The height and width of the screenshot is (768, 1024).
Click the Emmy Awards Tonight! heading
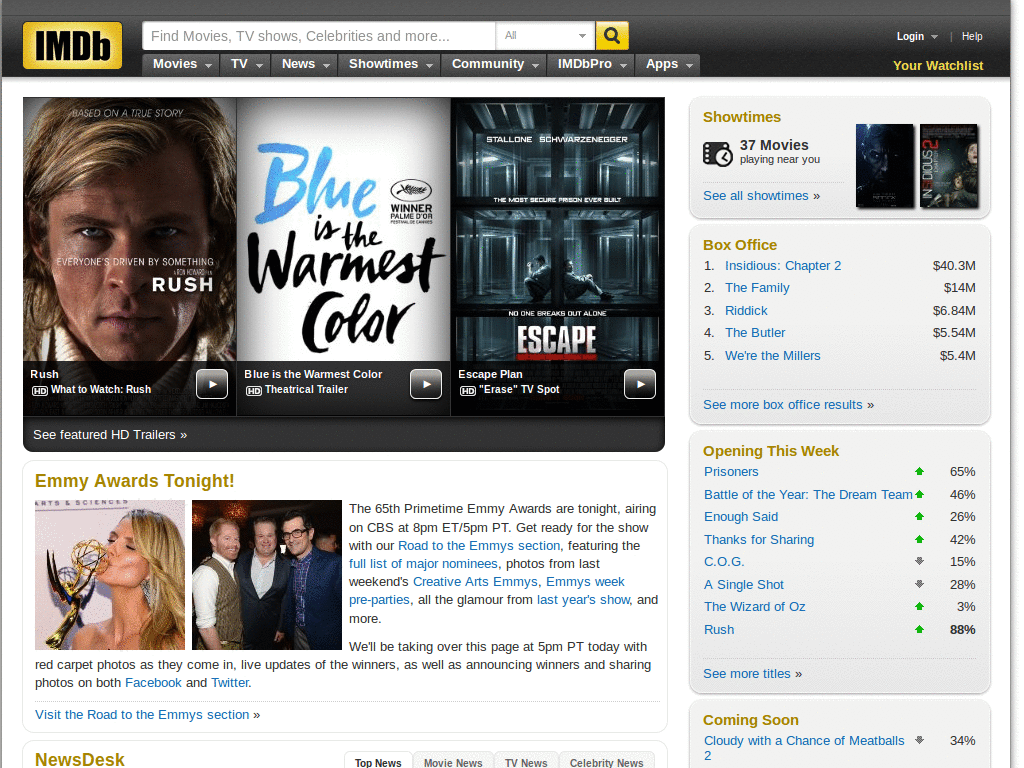tap(135, 481)
